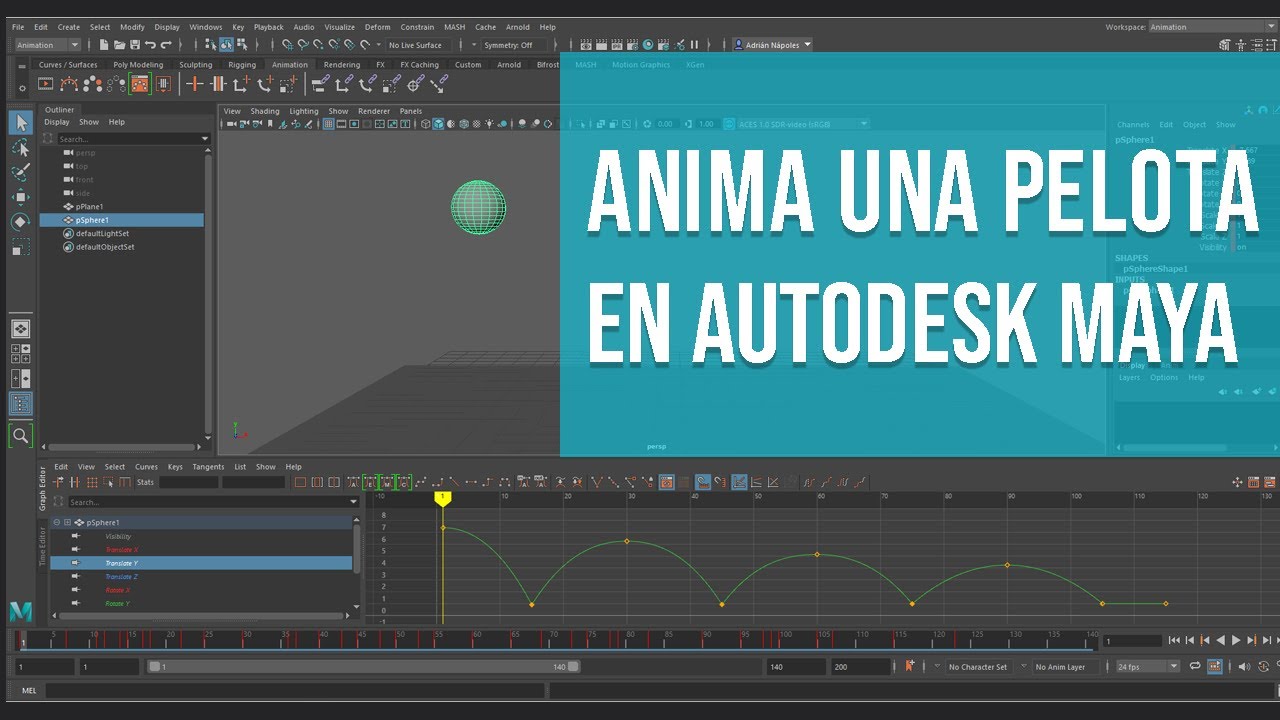Image resolution: width=1280 pixels, height=720 pixels.
Task: Click the Save Scene icon
Action: point(135,45)
